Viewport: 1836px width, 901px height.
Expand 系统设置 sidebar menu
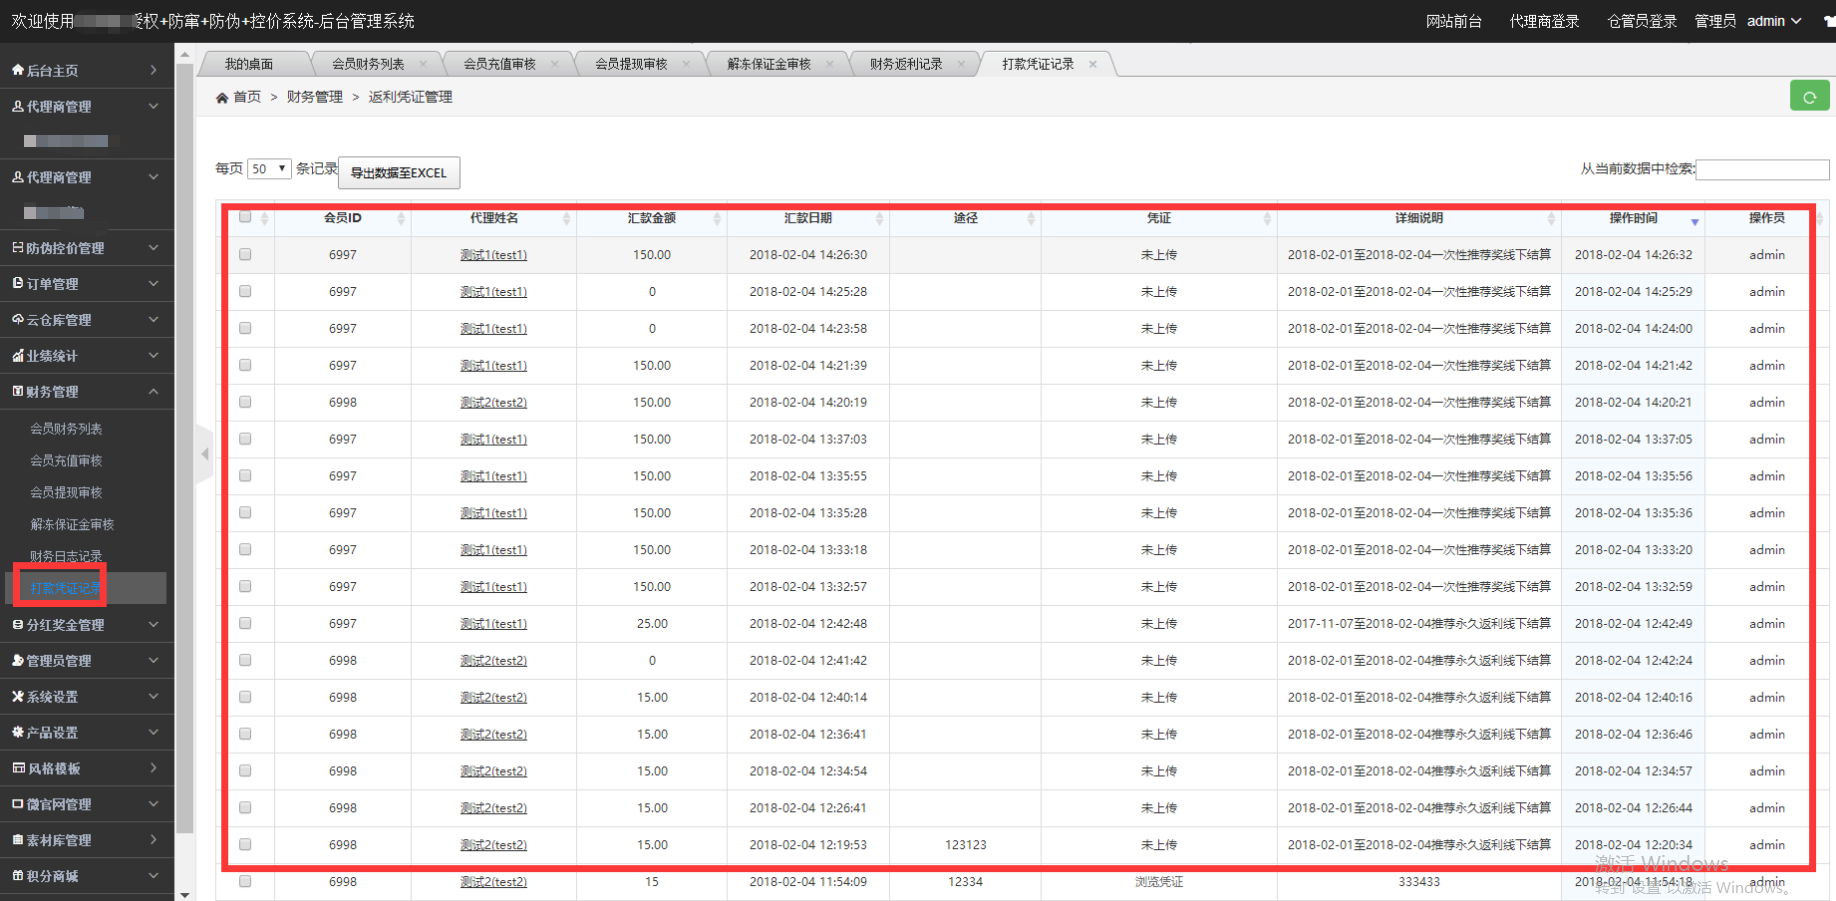click(x=86, y=697)
